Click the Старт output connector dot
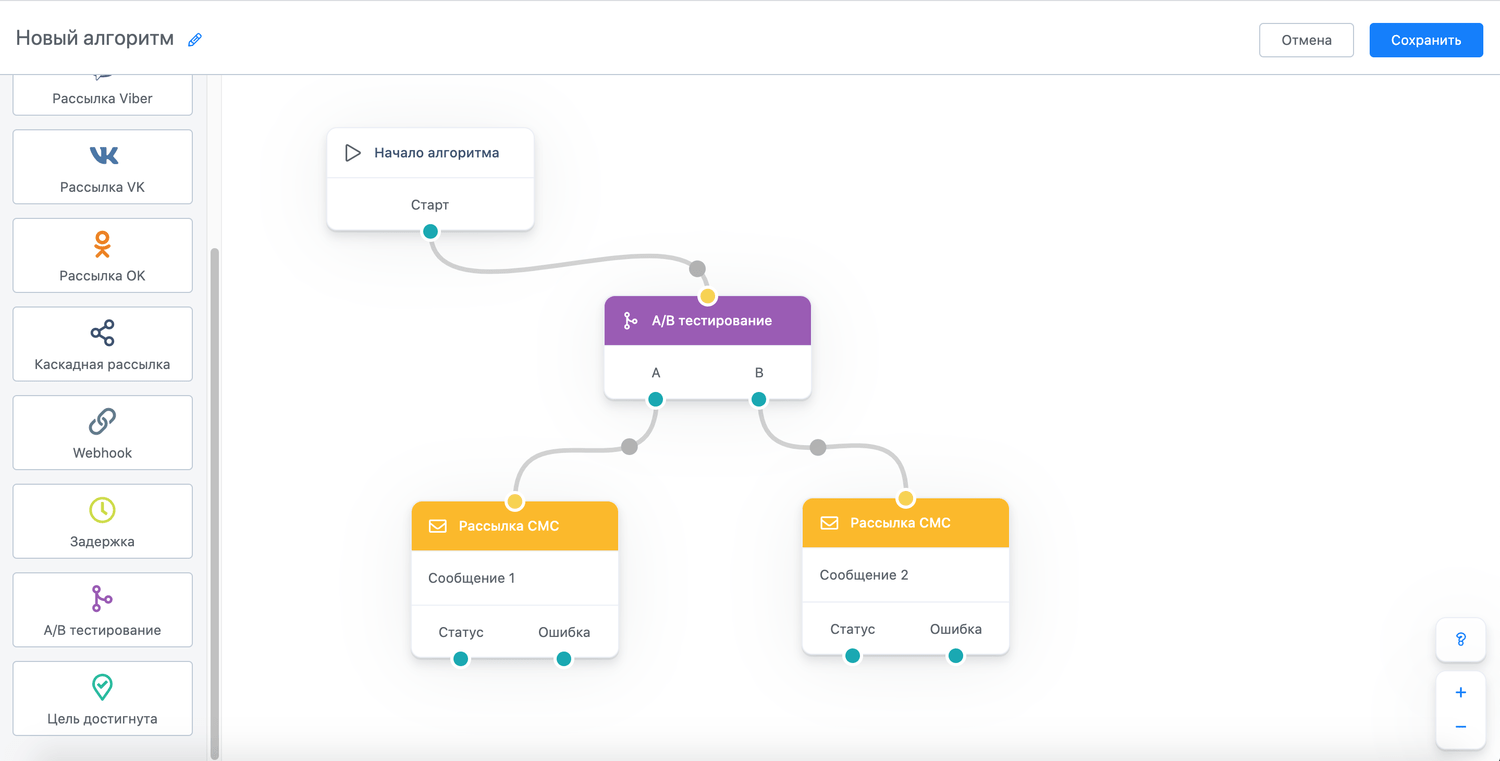This screenshot has height=761, width=1500. (430, 231)
